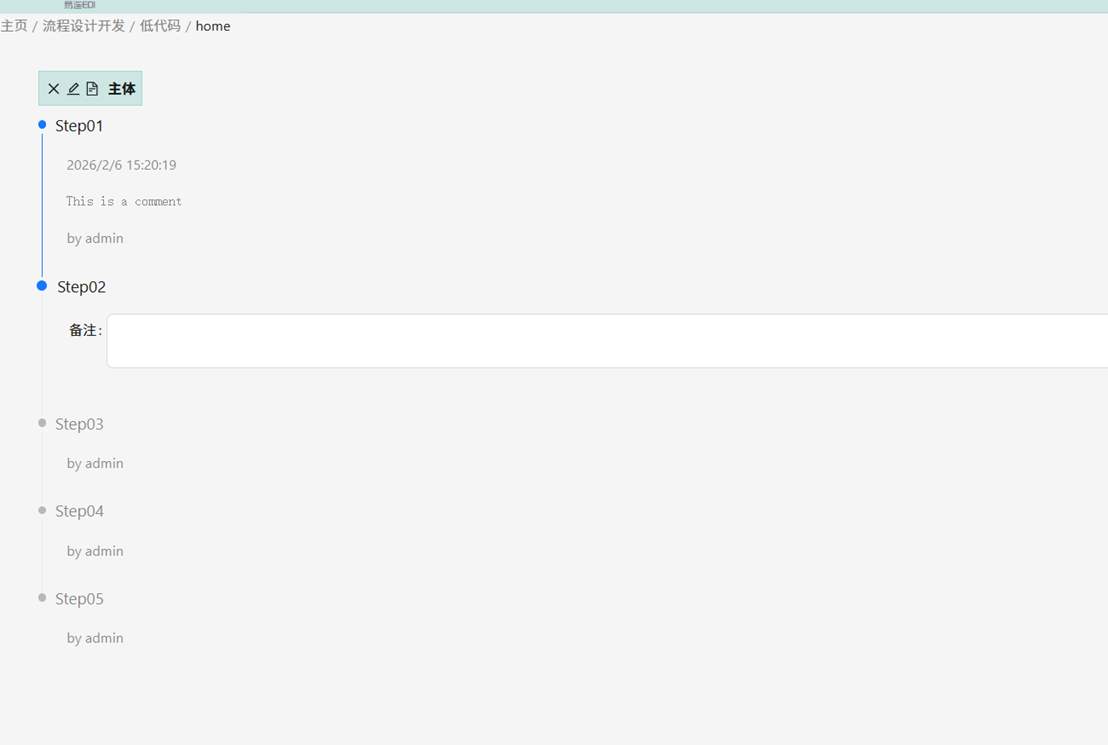Click the pencil edit icon

point(73,89)
